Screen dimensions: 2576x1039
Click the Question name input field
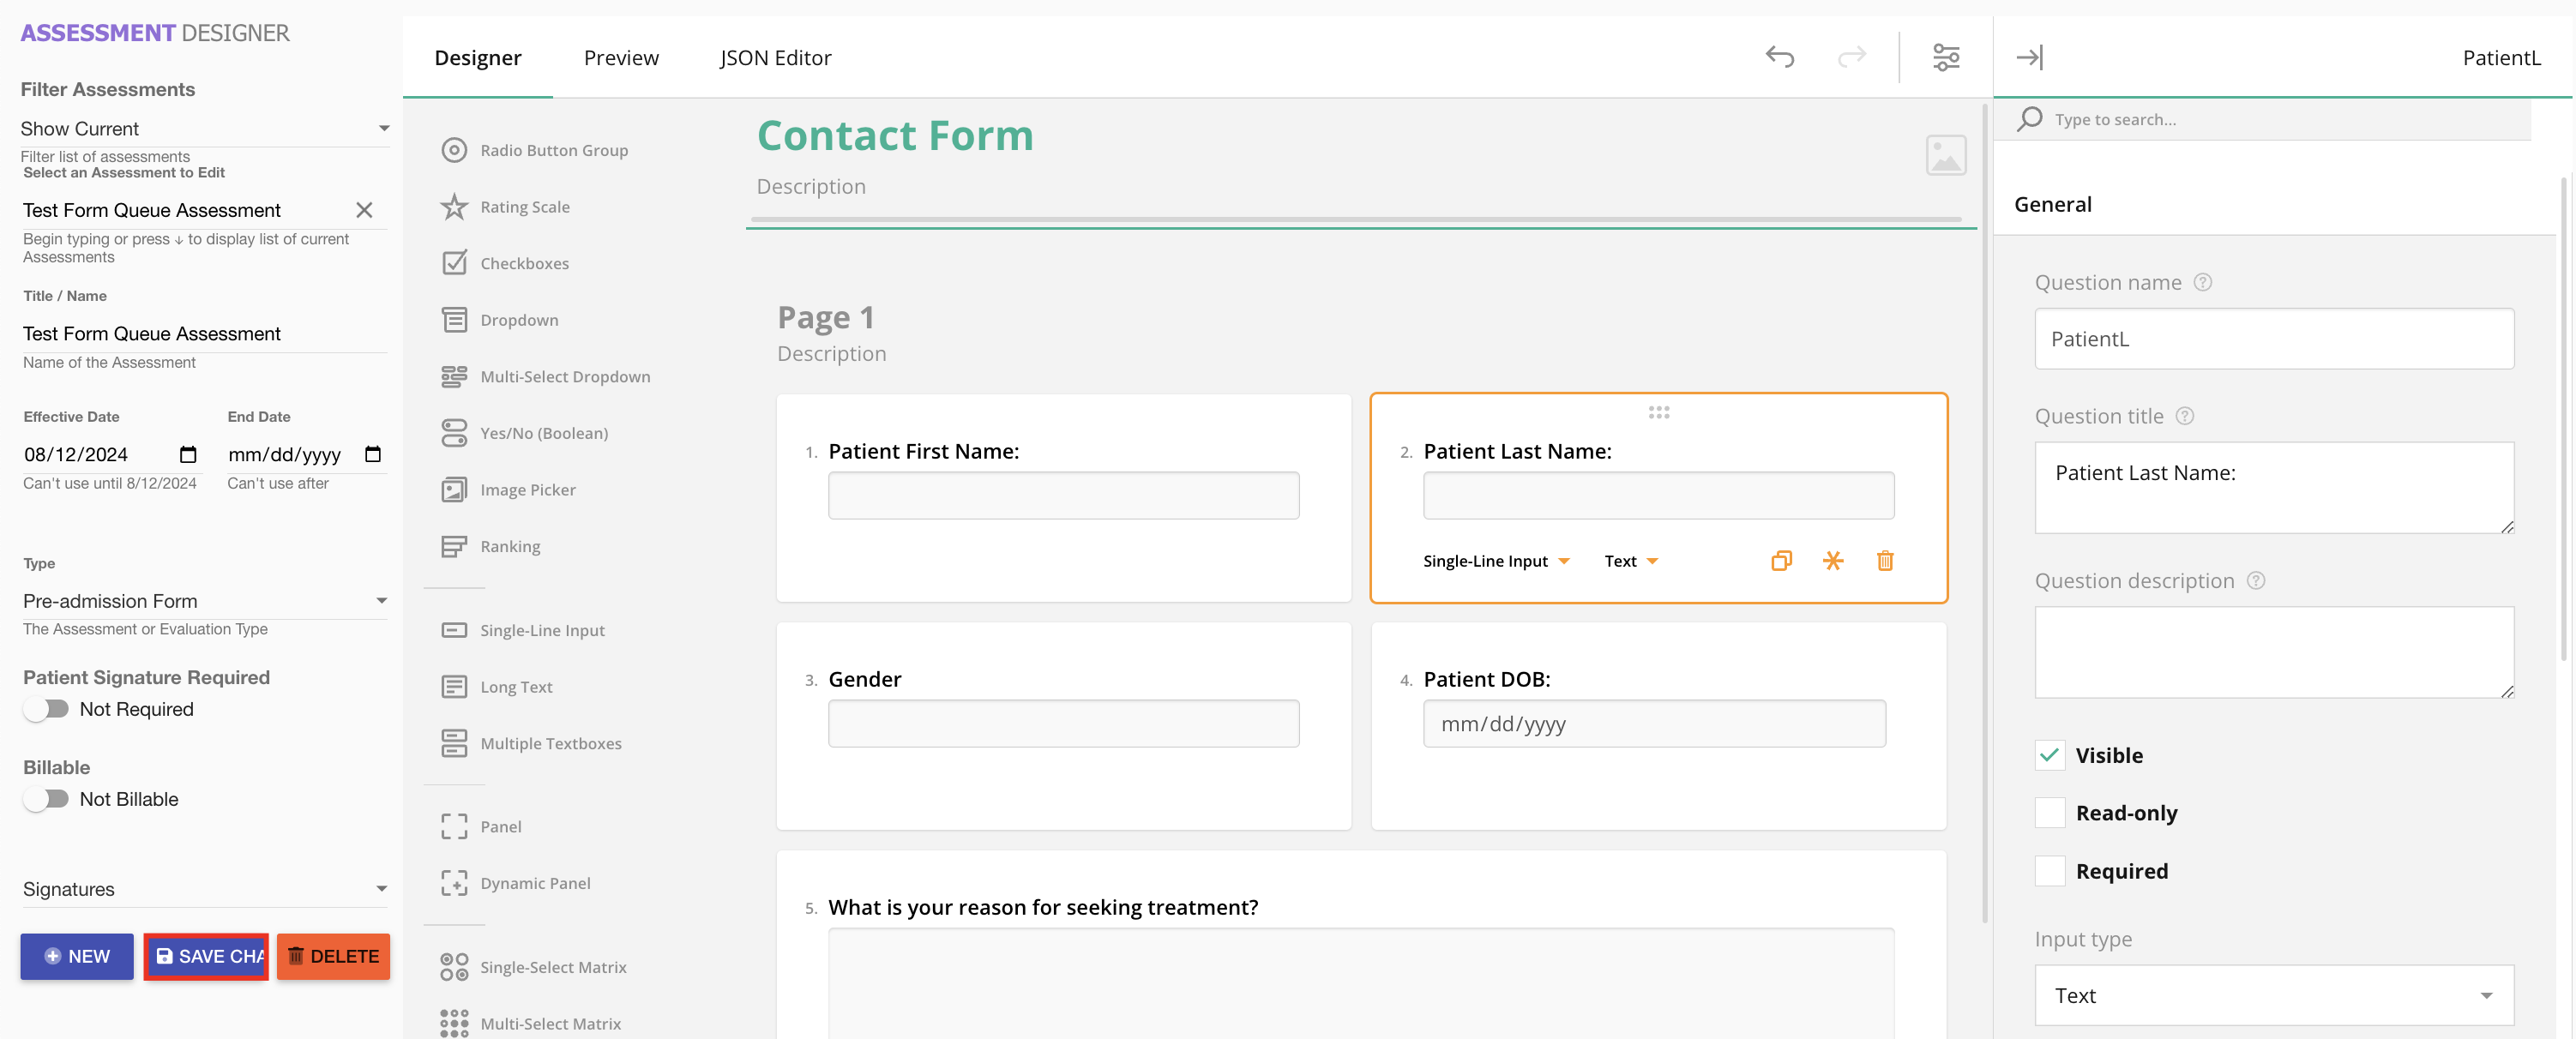click(x=2273, y=339)
